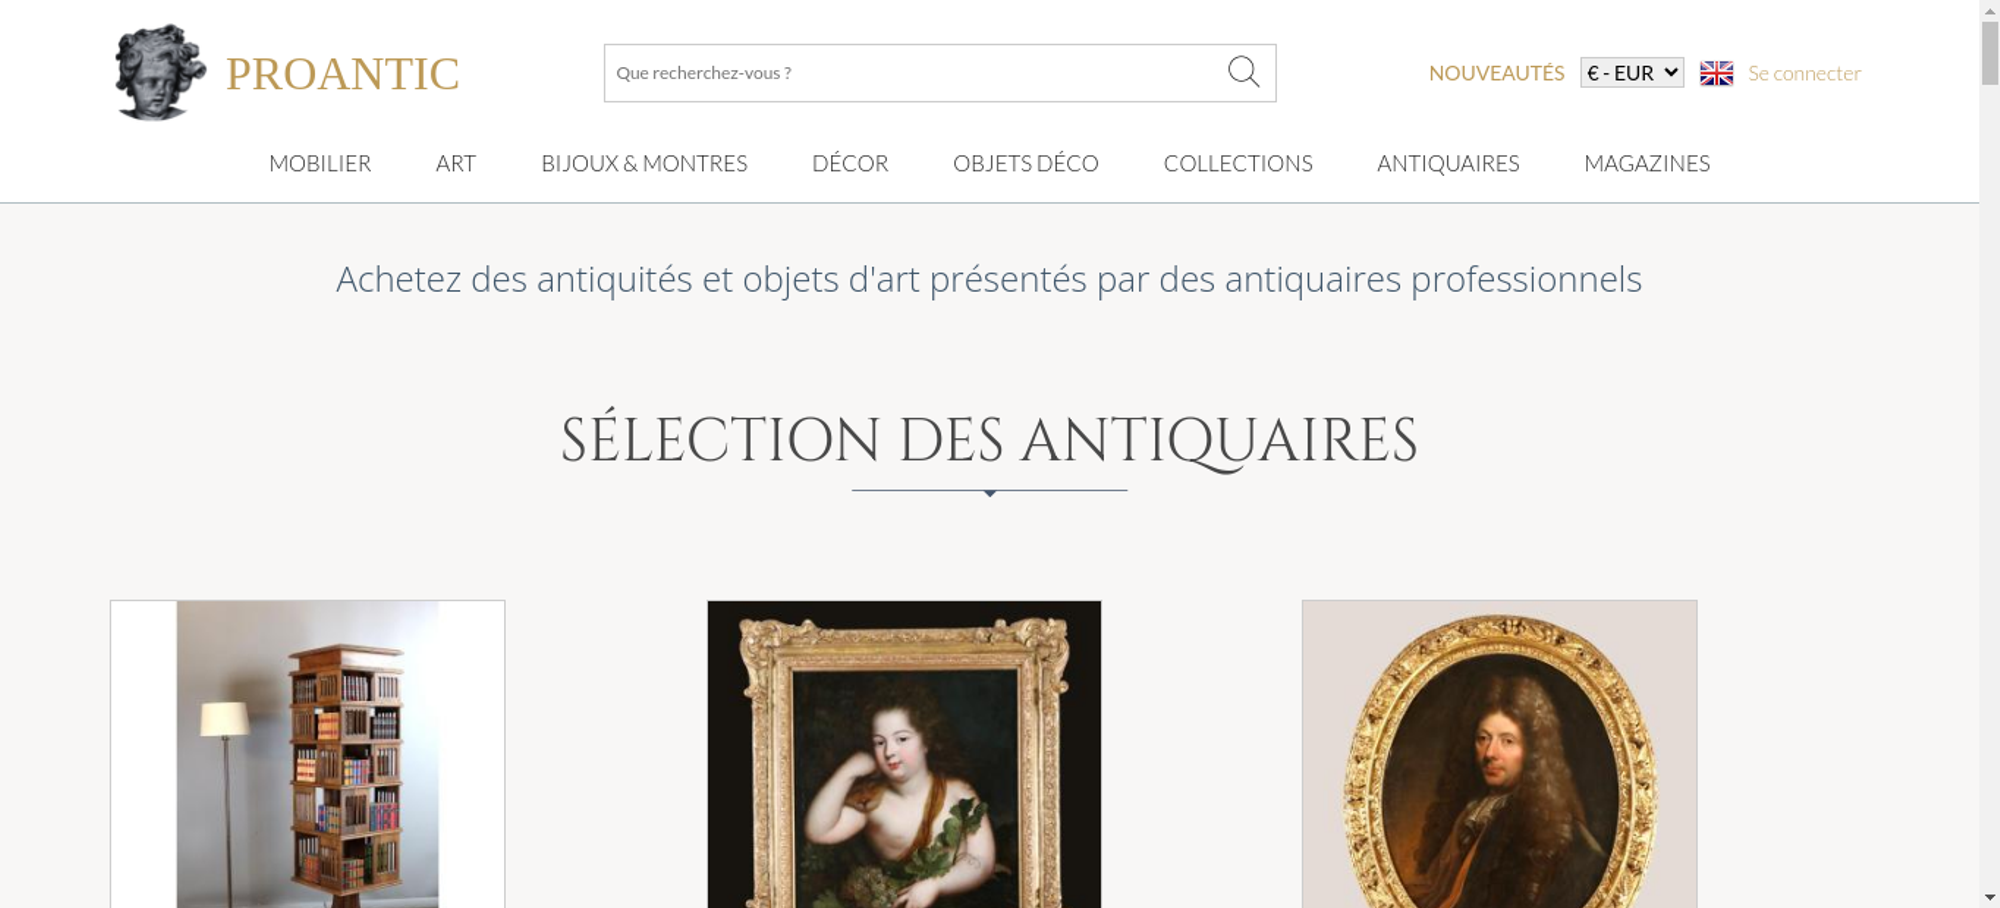Screen dimensions: 2000x908
Task: Open the € - EUR currency dropdown
Action: coord(1632,73)
